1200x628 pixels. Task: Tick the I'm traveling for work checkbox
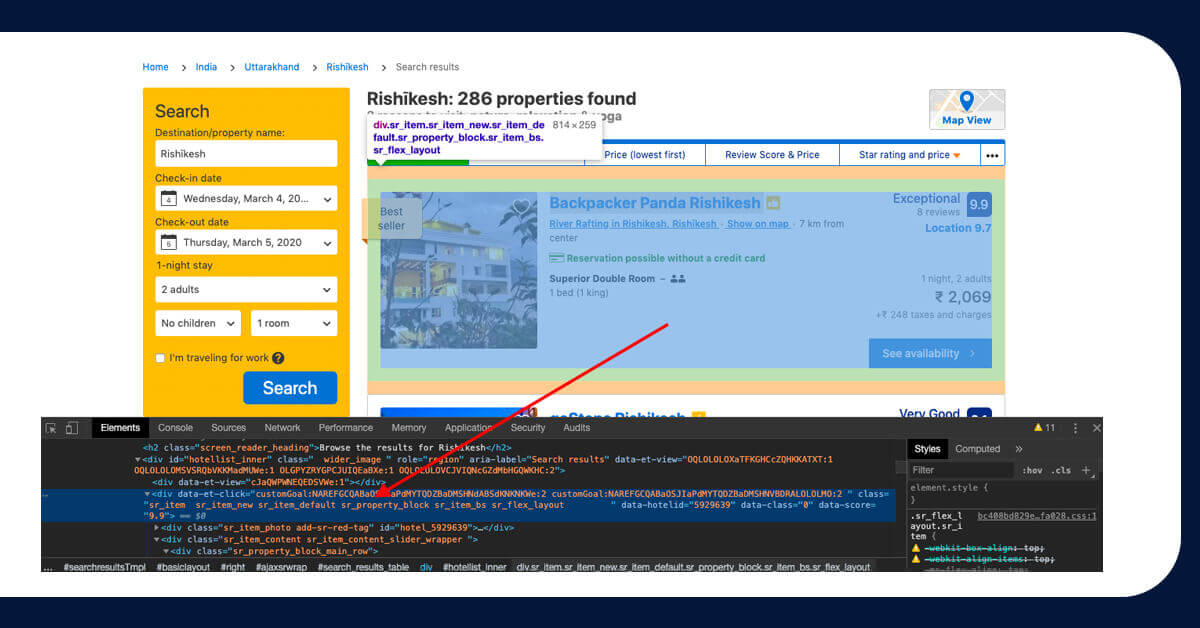point(160,358)
